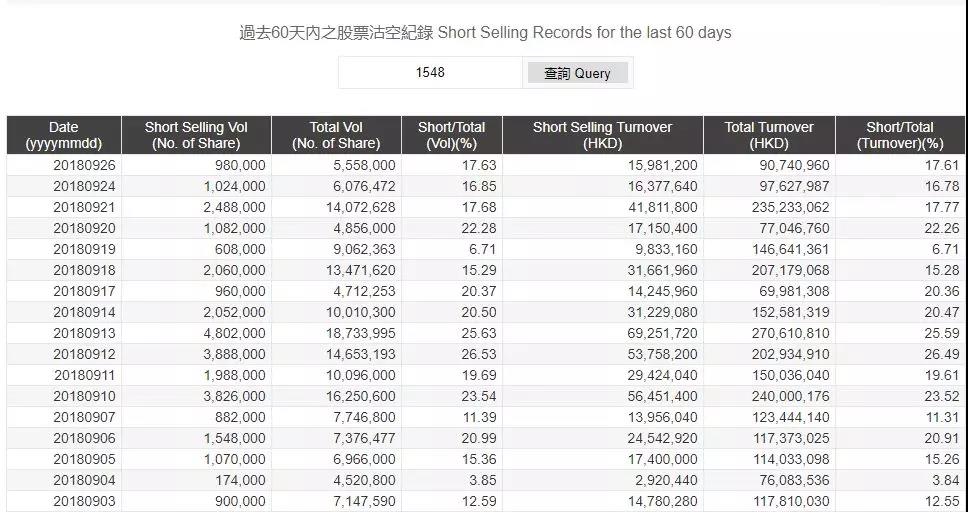Click the Total Vol column header
Image resolution: width=968 pixels, height=512 pixels.
[x=336, y=135]
